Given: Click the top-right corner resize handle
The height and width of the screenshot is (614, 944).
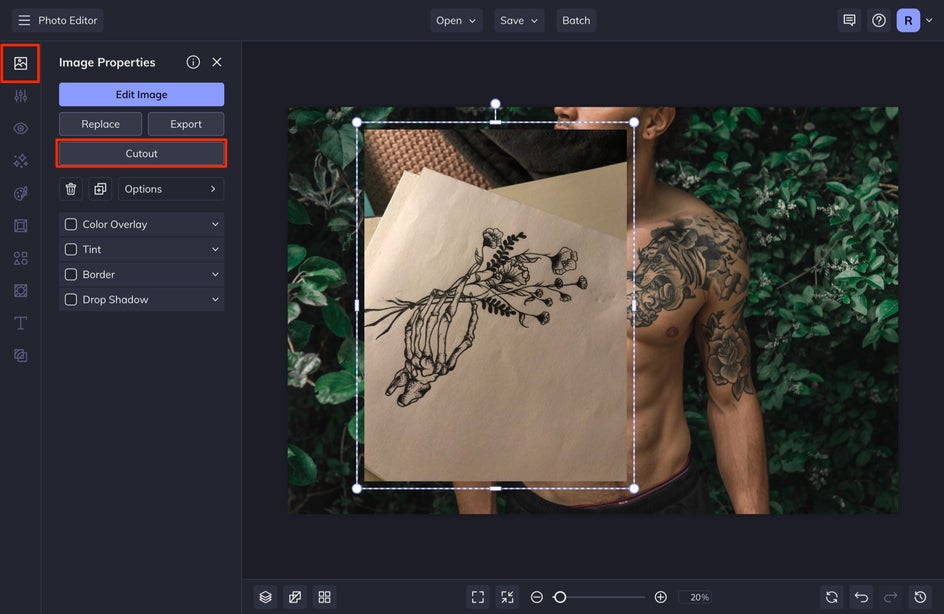Looking at the screenshot, I should pyautogui.click(x=634, y=122).
